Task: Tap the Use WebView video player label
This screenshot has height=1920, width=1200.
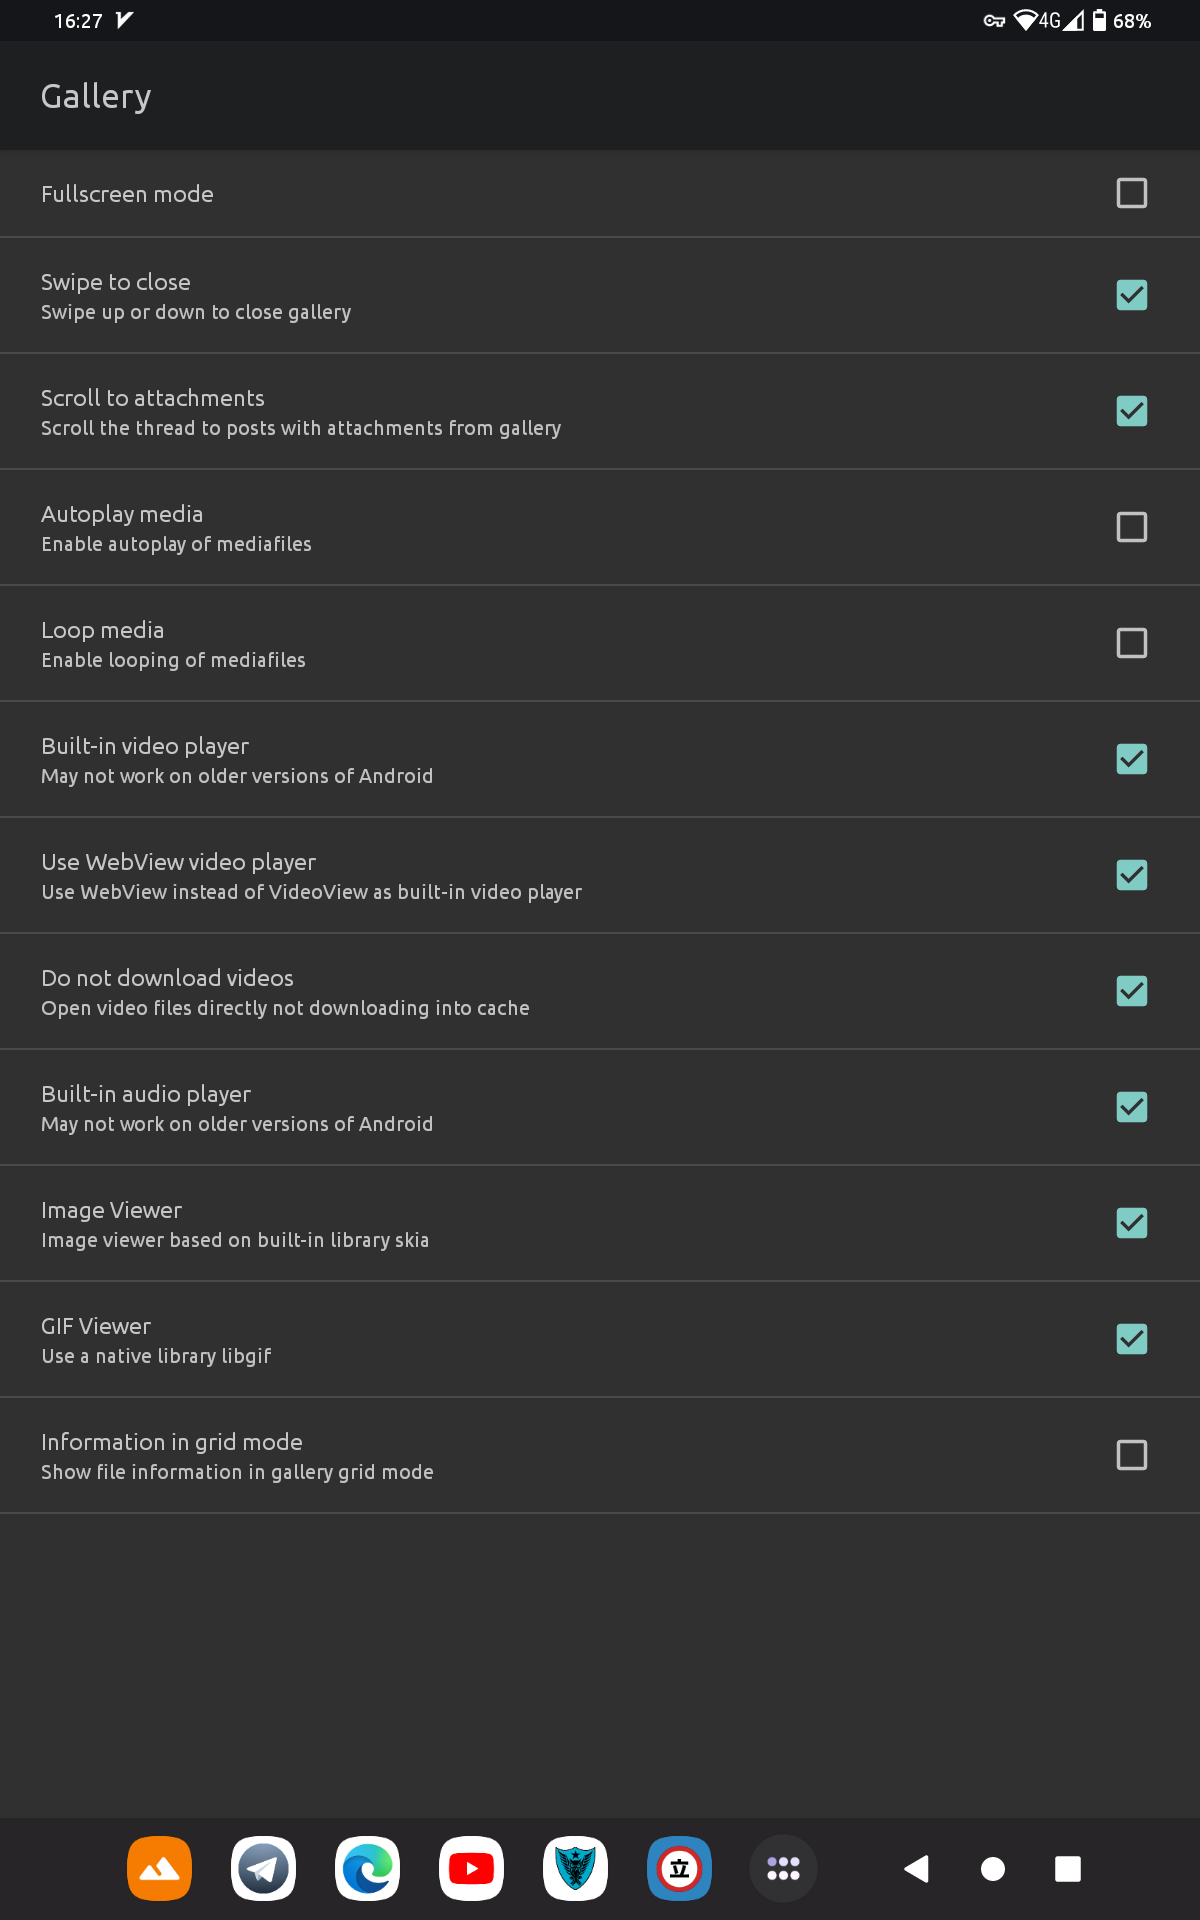Action: [x=178, y=862]
